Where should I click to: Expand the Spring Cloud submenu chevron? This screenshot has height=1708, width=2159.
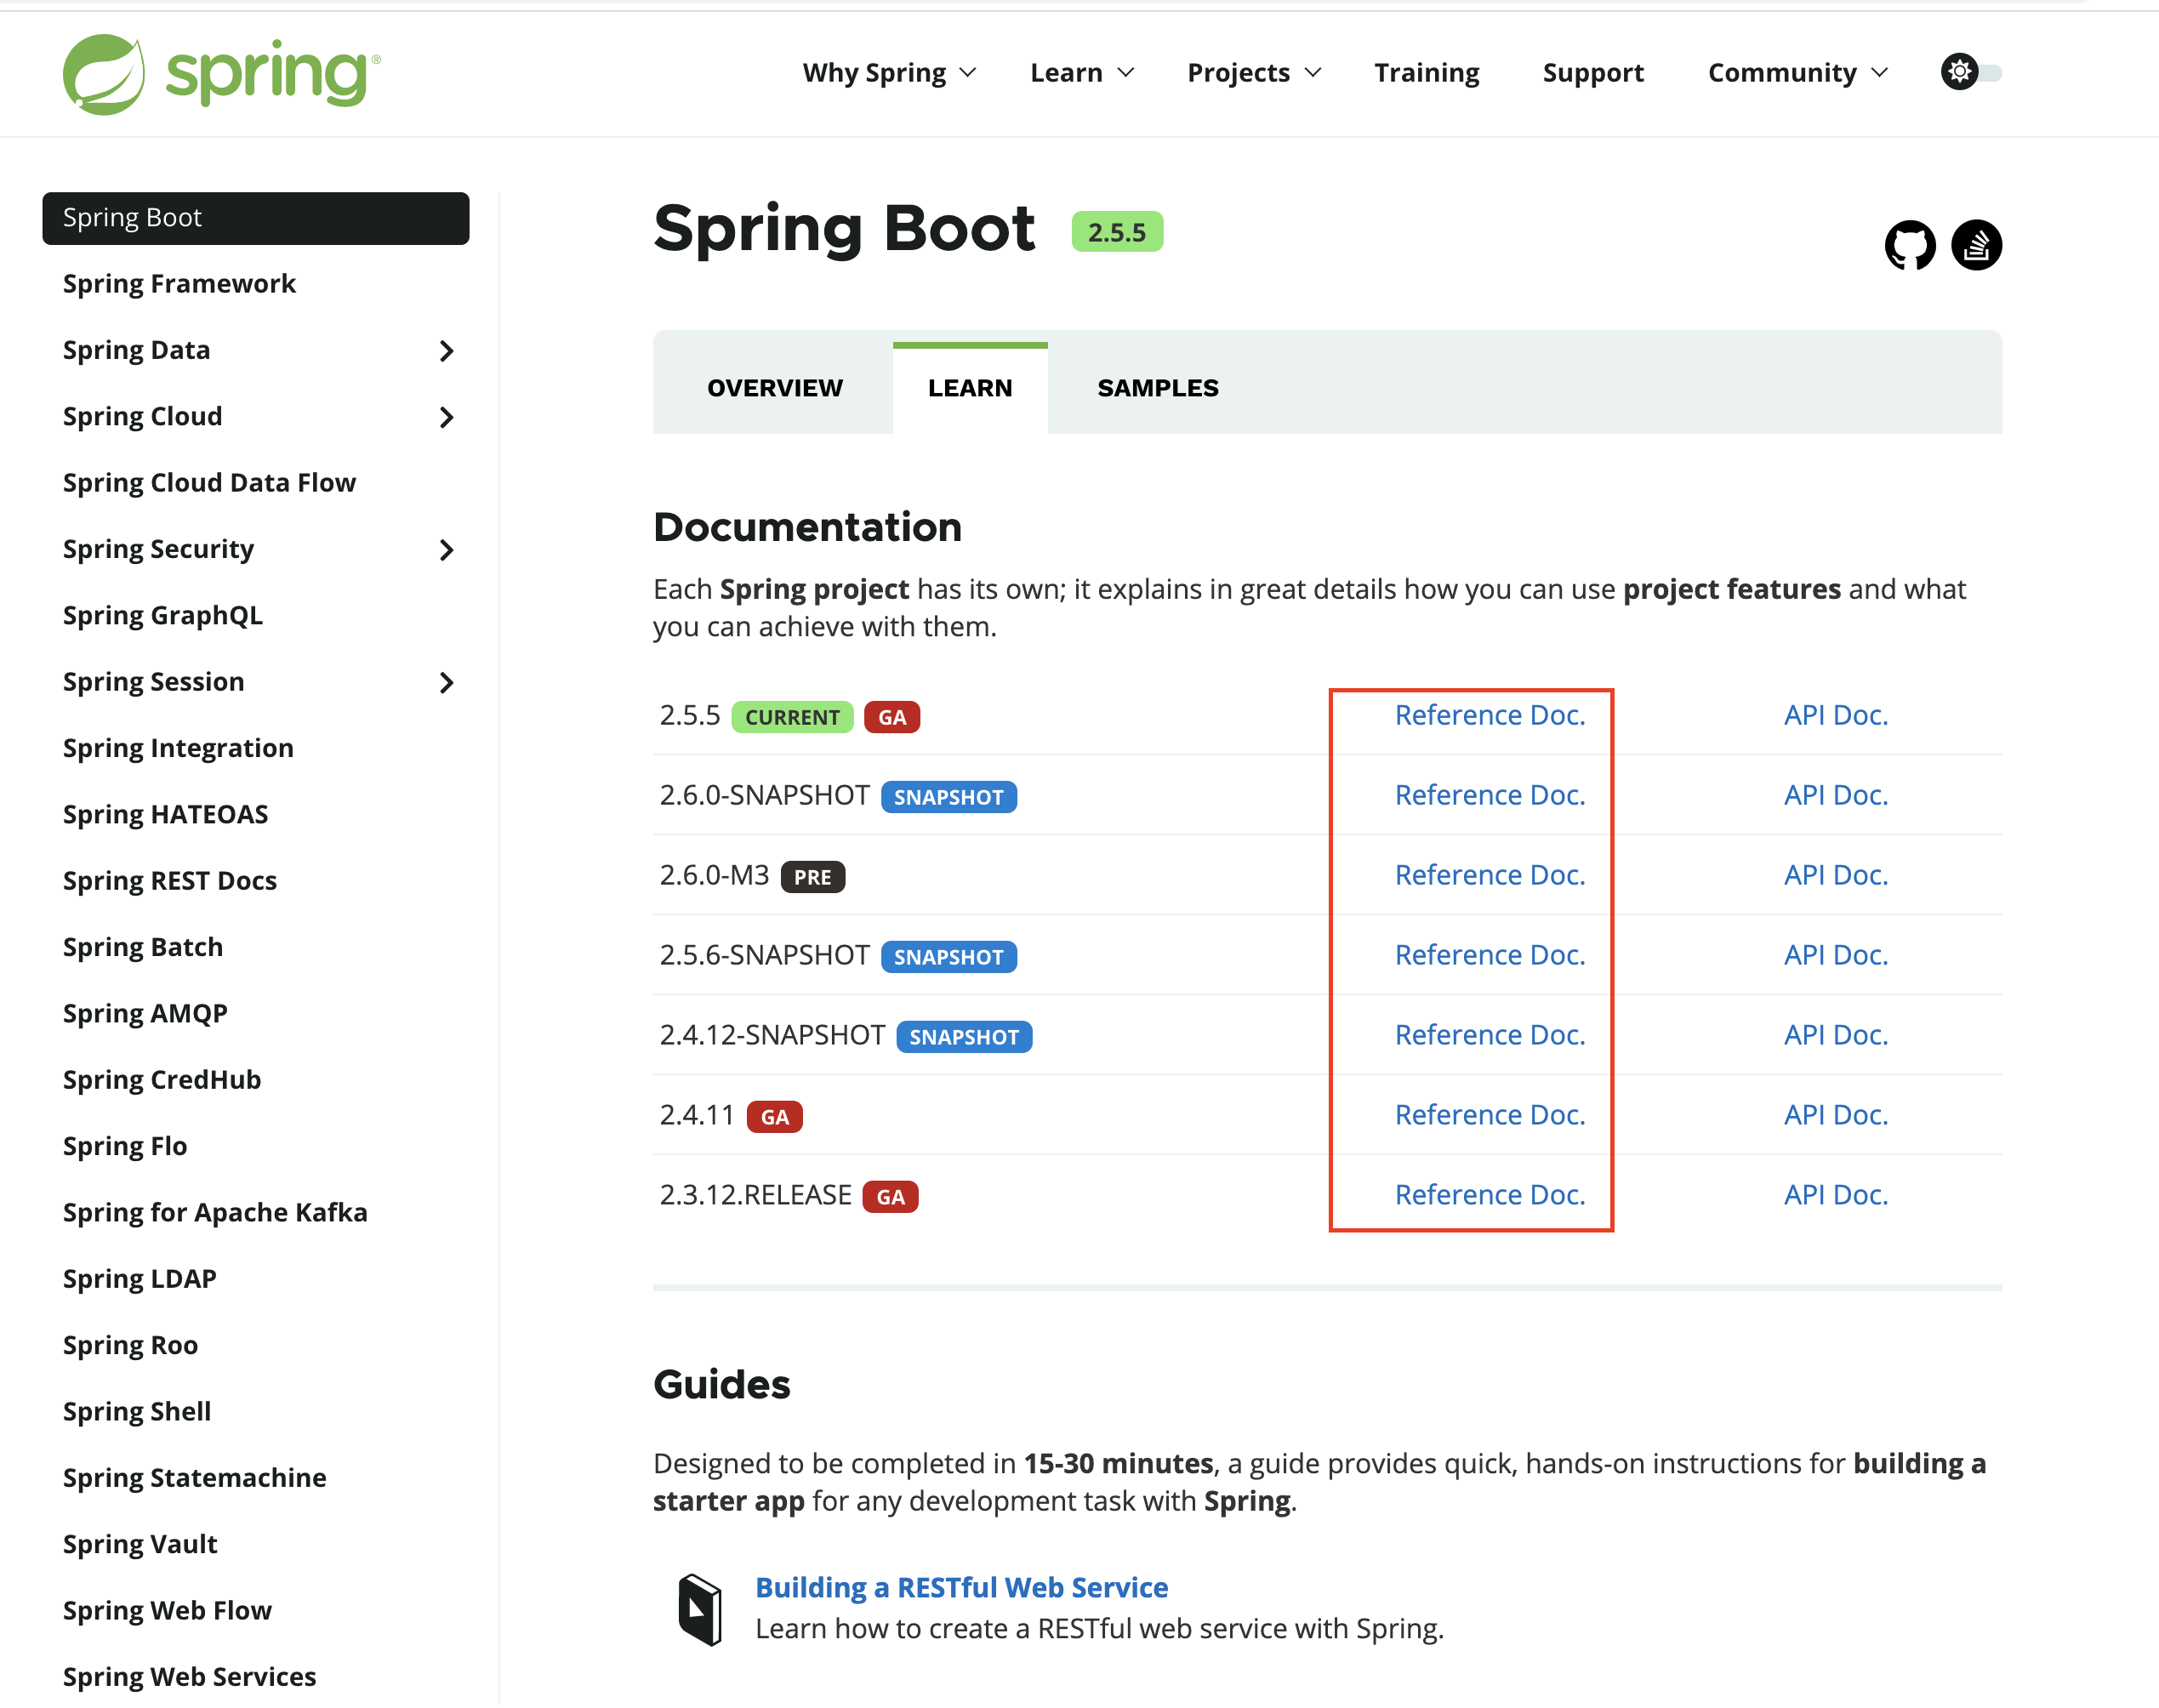tap(446, 417)
